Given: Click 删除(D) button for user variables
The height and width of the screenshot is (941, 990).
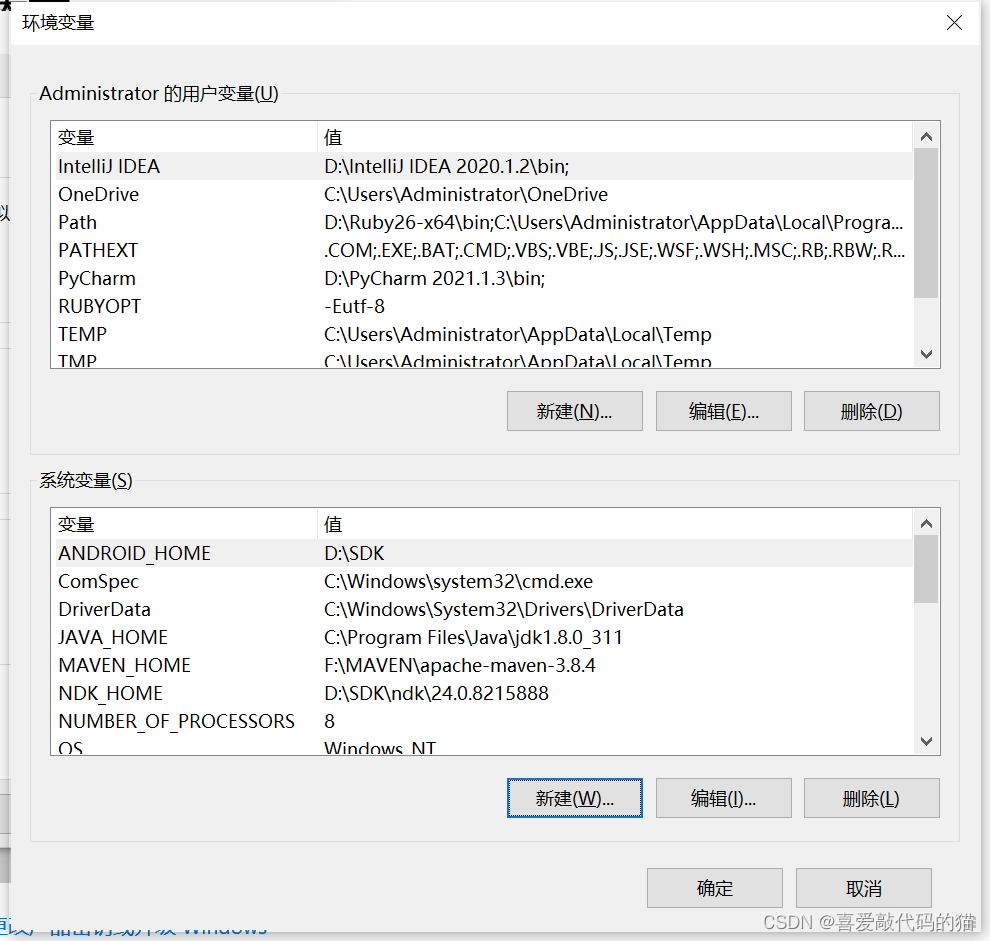Looking at the screenshot, I should [871, 411].
